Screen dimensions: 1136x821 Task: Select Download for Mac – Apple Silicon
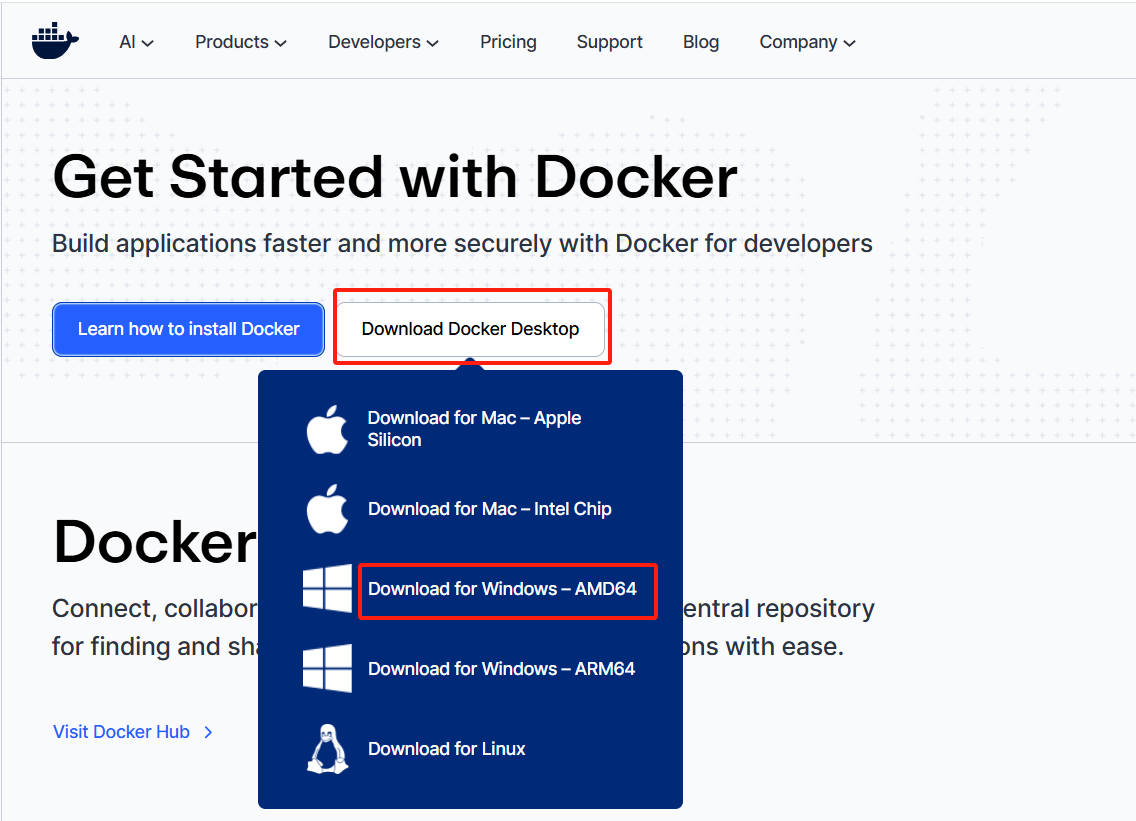tap(474, 429)
